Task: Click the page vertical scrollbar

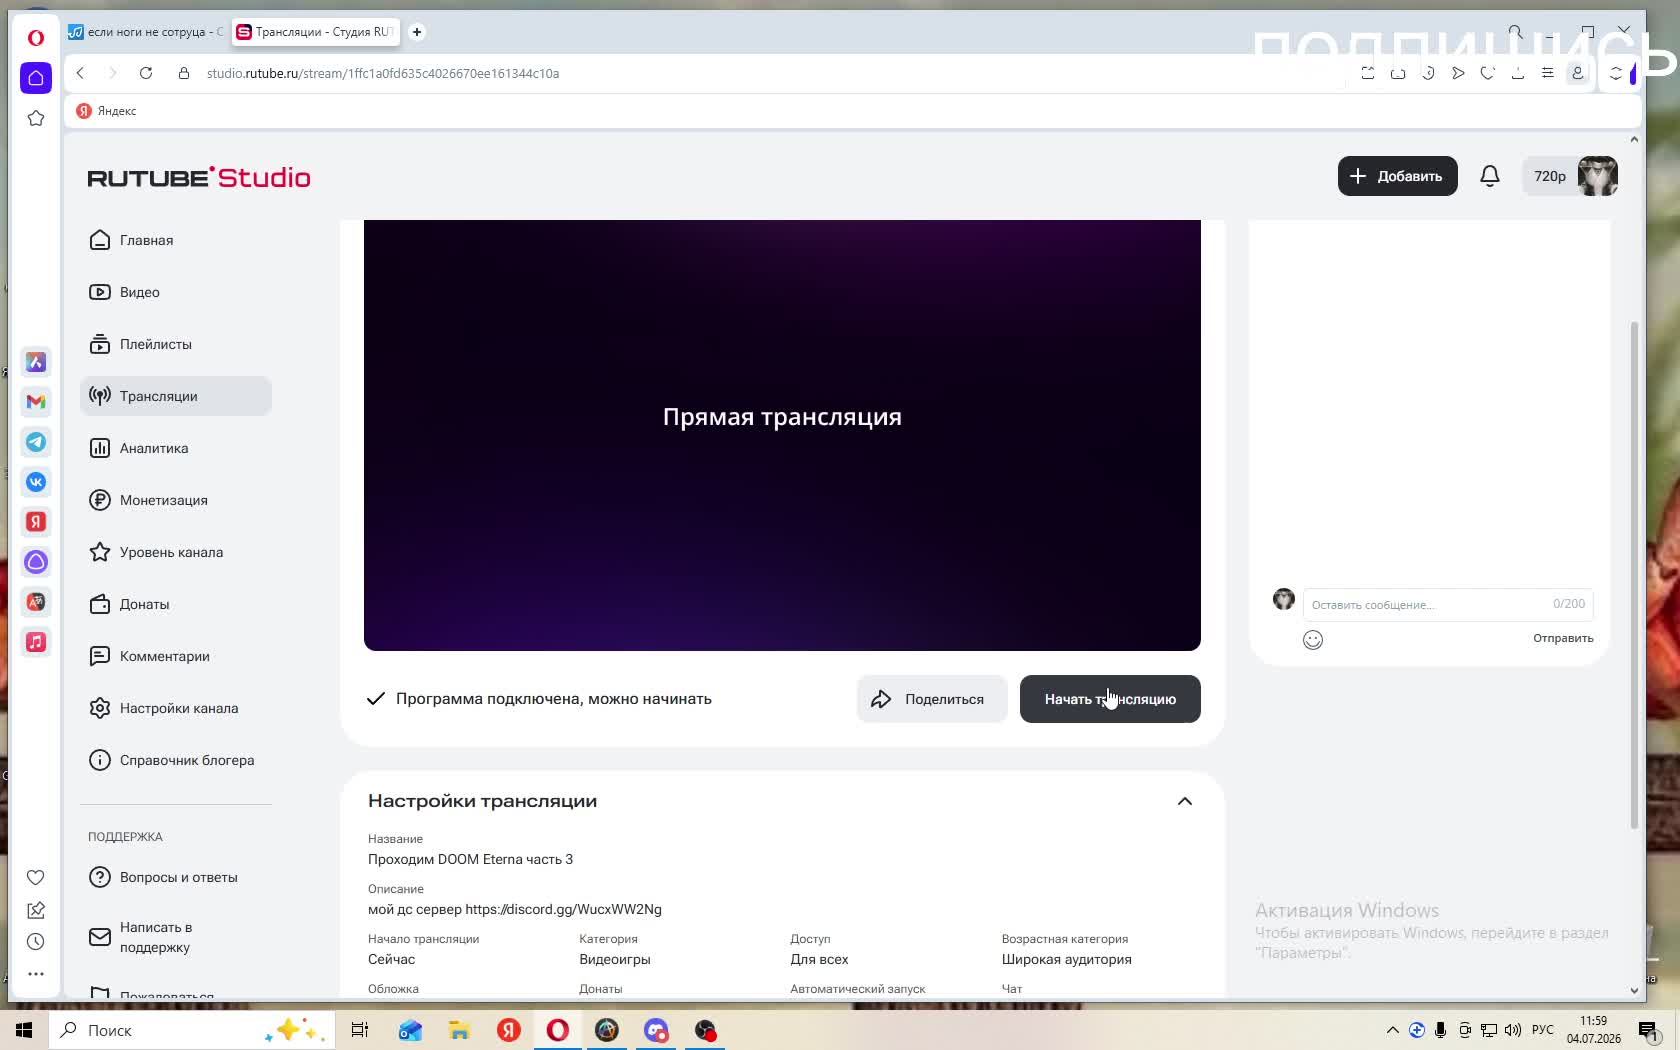Action: [1634, 575]
